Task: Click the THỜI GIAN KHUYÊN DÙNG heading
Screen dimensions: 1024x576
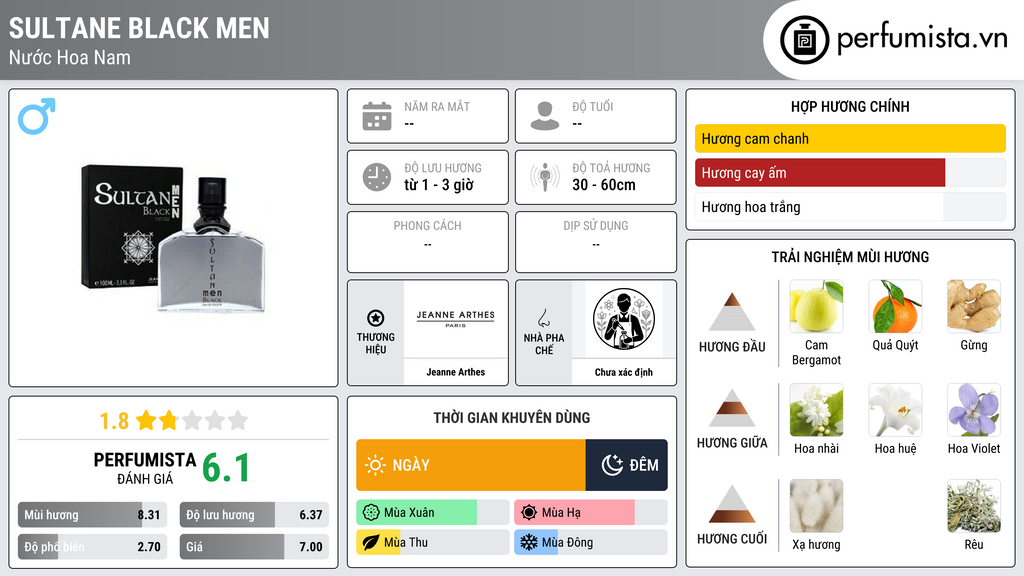Action: click(x=512, y=417)
